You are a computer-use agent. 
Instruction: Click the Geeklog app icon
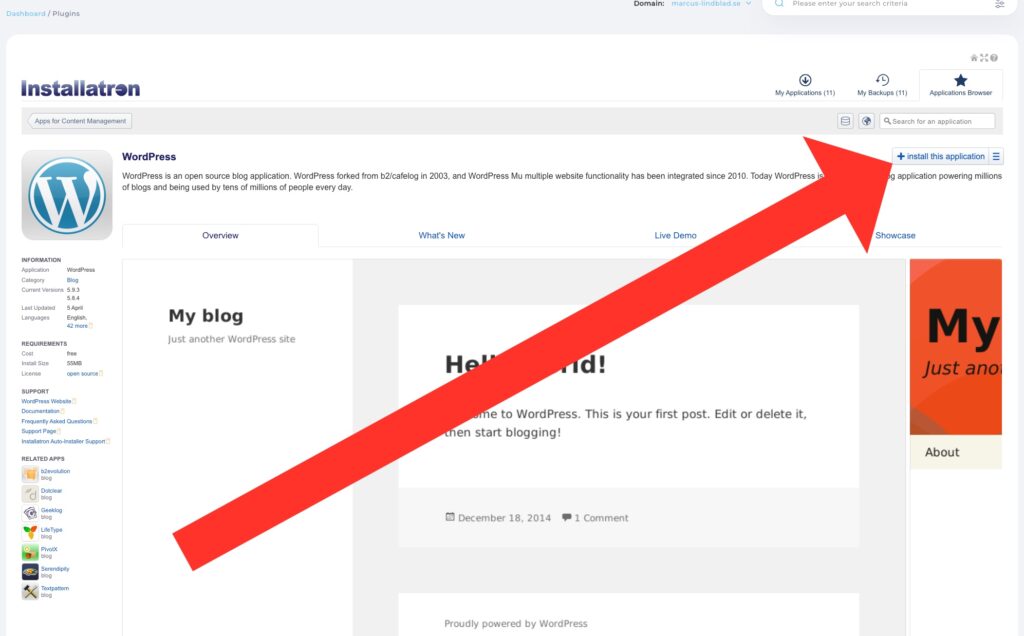pyautogui.click(x=30, y=513)
